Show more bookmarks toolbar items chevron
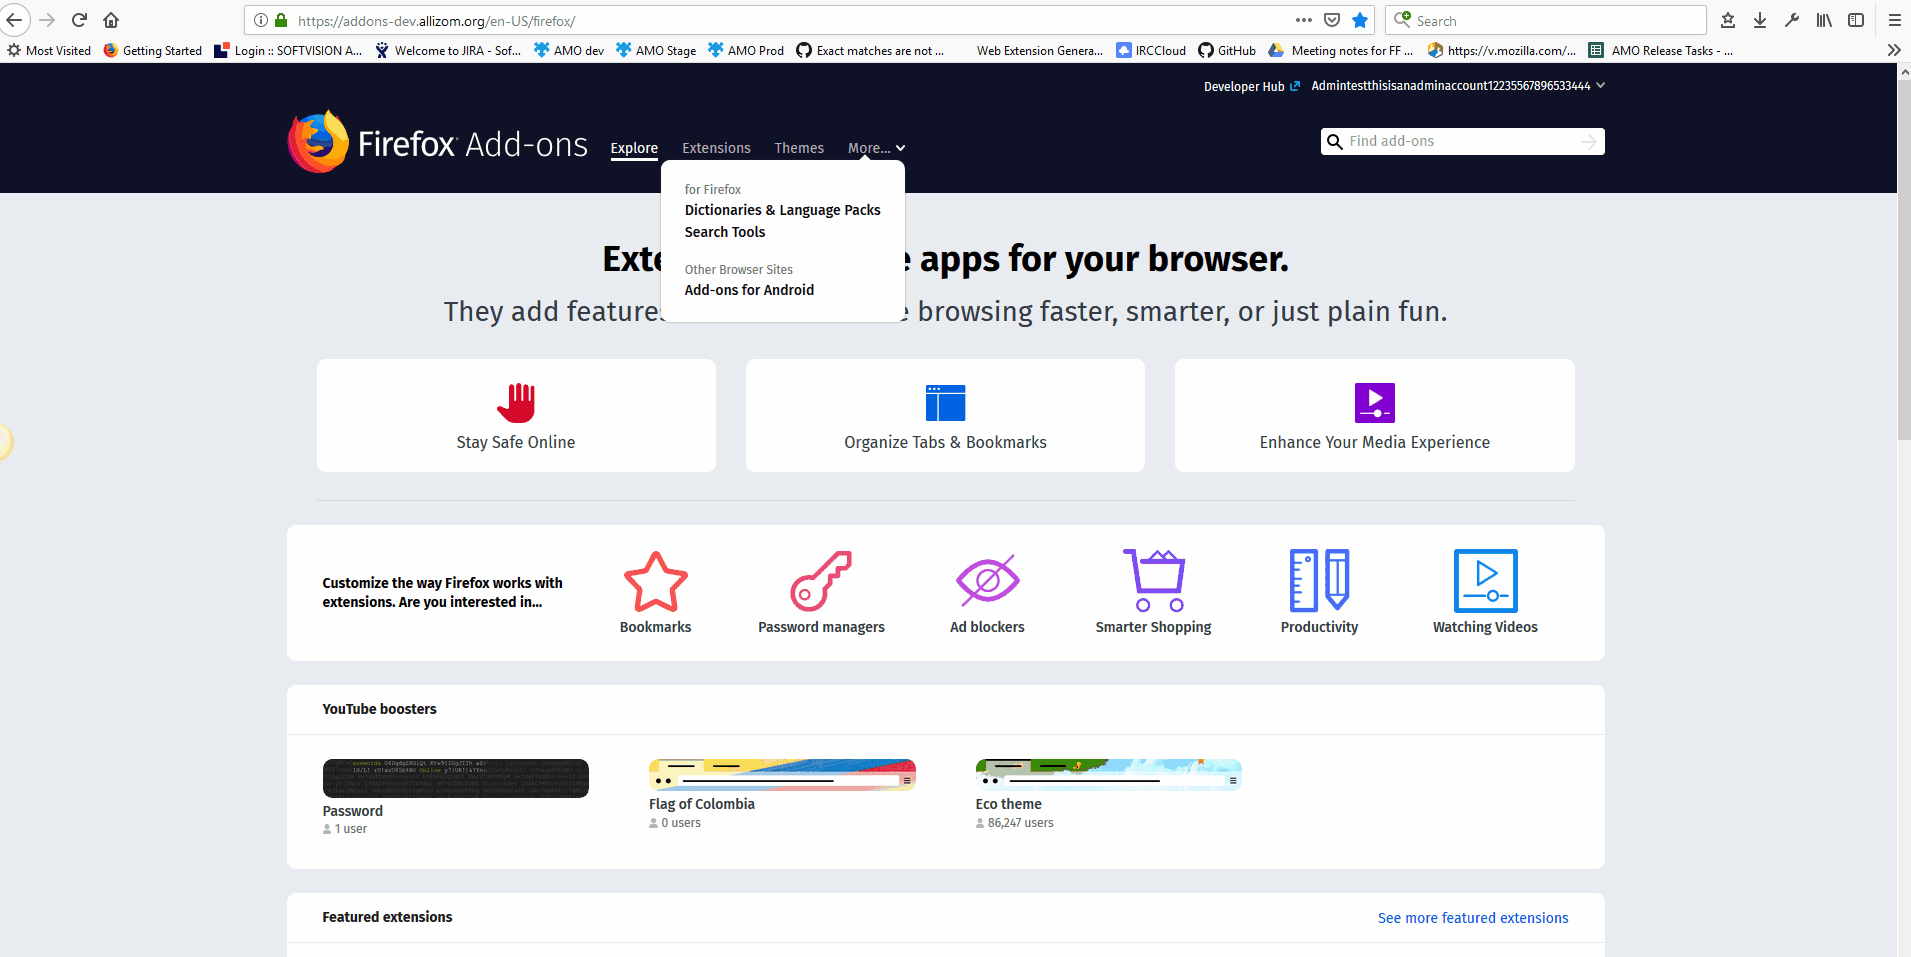 1894,50
